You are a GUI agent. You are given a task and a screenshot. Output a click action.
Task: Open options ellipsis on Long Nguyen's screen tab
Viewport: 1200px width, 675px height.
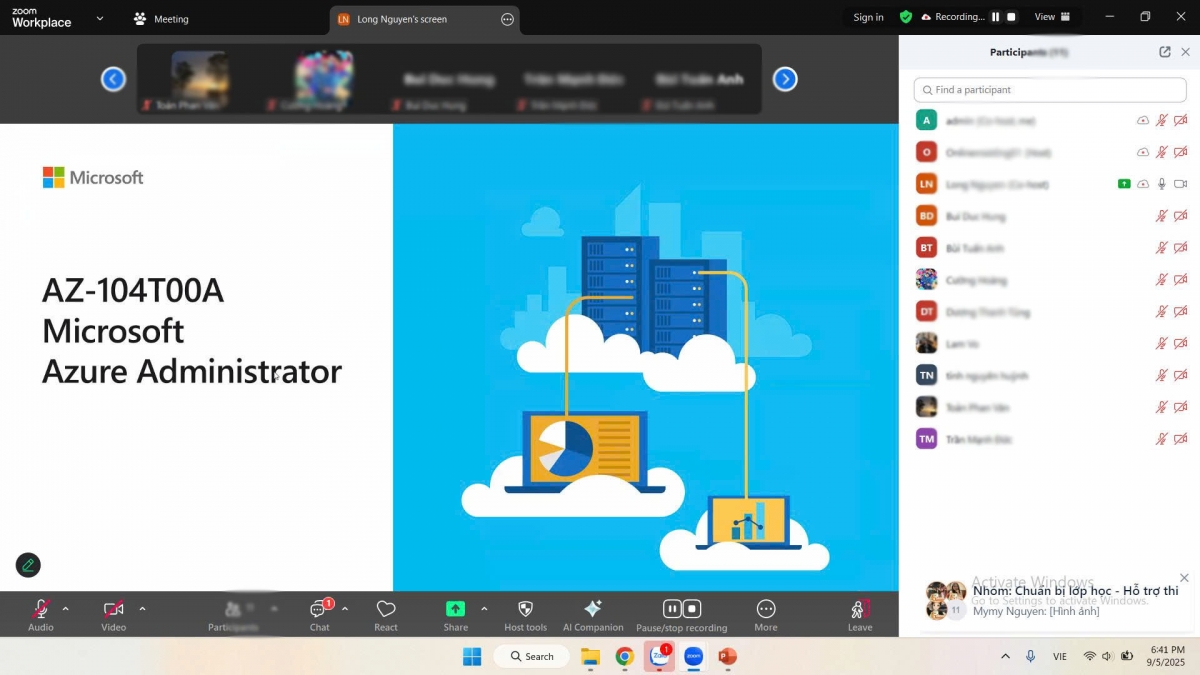click(507, 19)
